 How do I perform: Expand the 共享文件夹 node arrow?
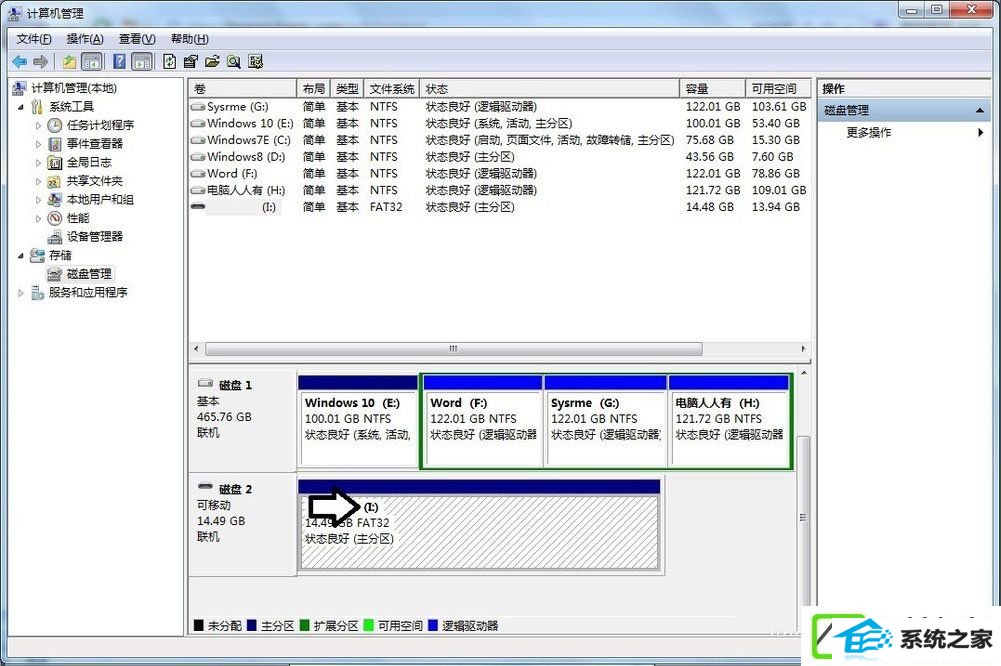38,181
